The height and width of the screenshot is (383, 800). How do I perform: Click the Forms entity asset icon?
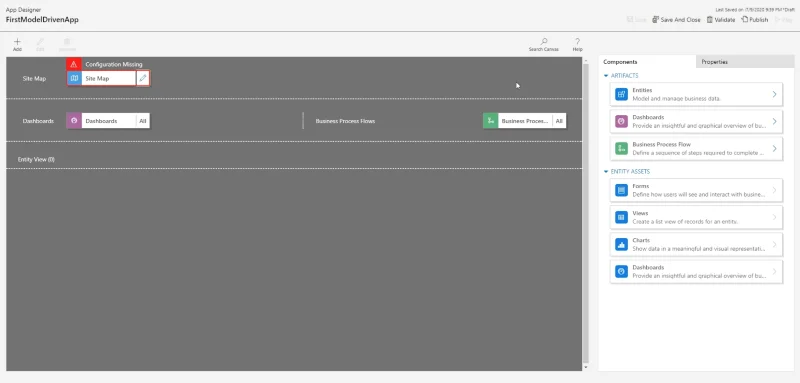(x=621, y=190)
